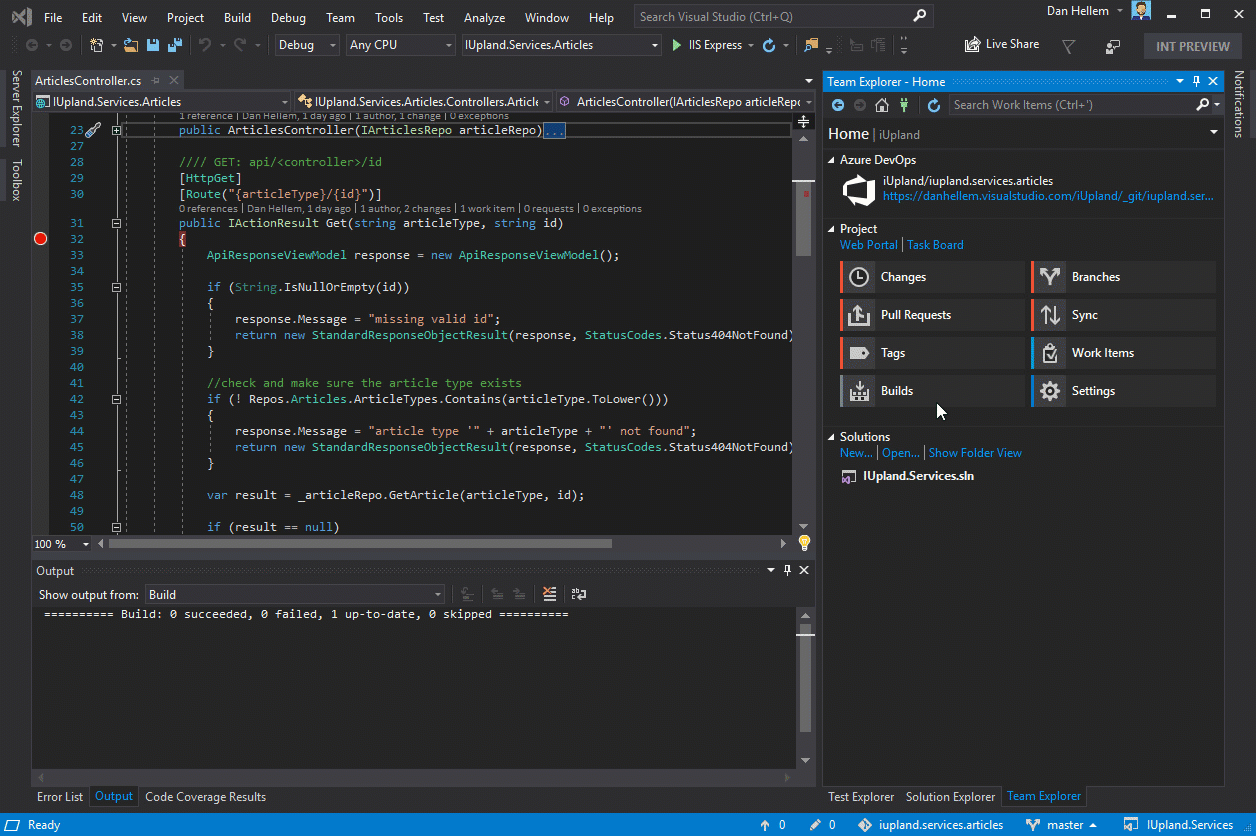This screenshot has width=1256, height=836.
Task: Collapse the Azure DevOps section
Action: [832, 159]
